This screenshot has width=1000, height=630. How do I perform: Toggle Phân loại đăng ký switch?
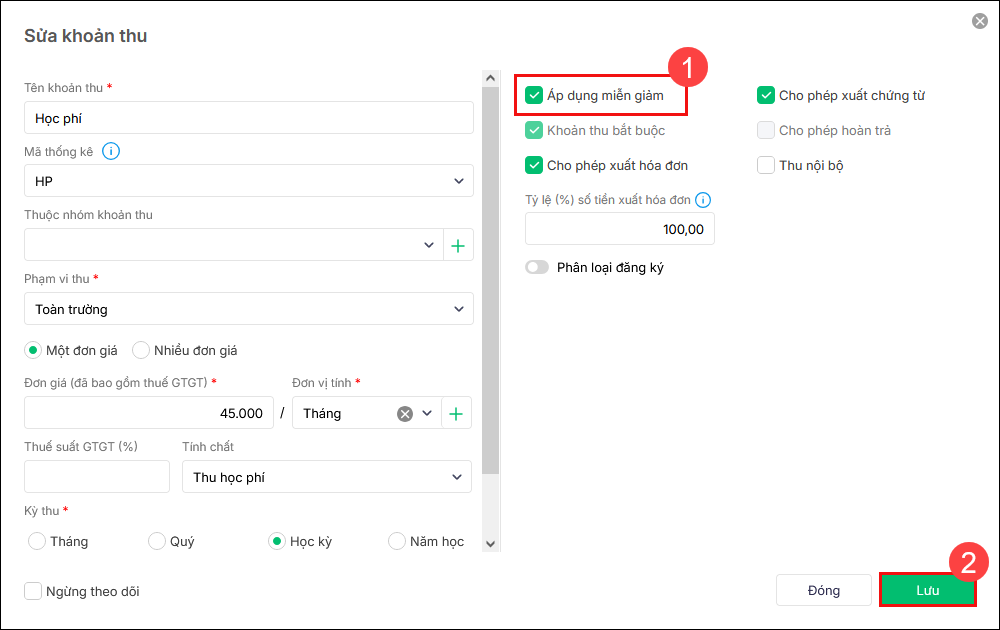pos(538,267)
